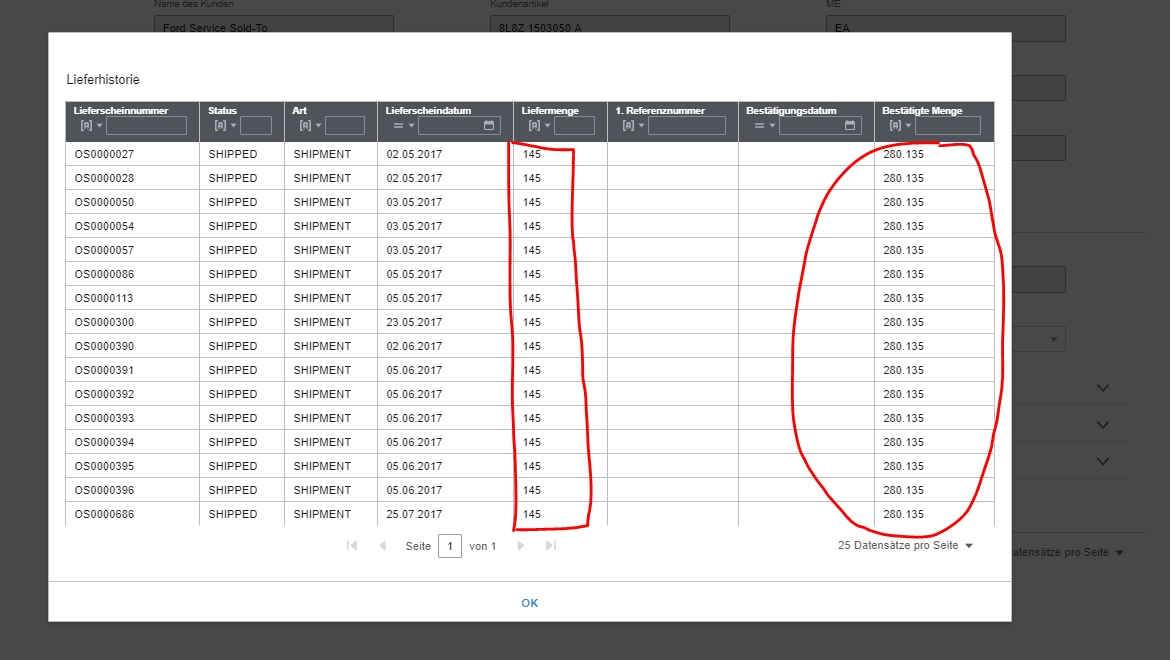Screen dimensions: 1170x660
Task: Open Datensätze pro Seite dropdown in background window
Action: tap(1067, 553)
